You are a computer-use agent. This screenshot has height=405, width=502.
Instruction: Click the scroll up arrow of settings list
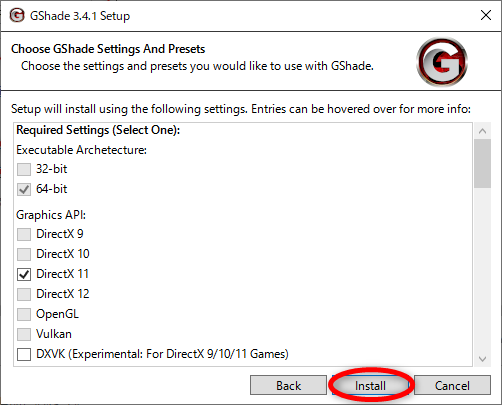pyautogui.click(x=482, y=131)
